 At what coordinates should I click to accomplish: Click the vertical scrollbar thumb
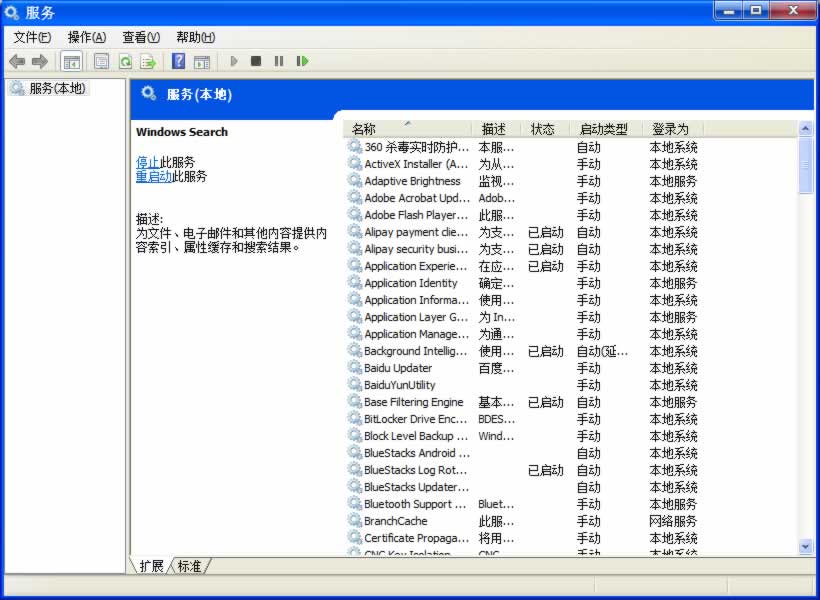coord(805,165)
